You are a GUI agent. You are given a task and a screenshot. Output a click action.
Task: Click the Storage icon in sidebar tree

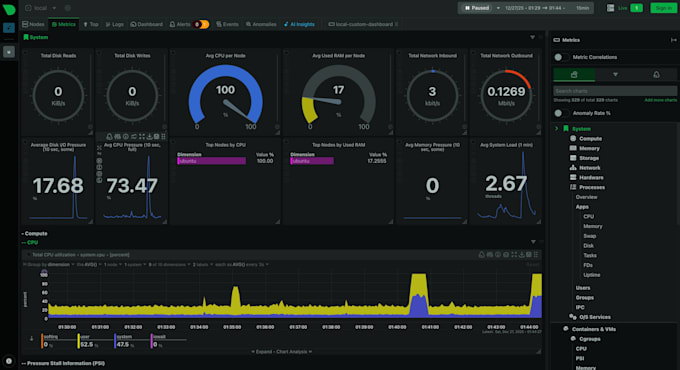coord(573,158)
